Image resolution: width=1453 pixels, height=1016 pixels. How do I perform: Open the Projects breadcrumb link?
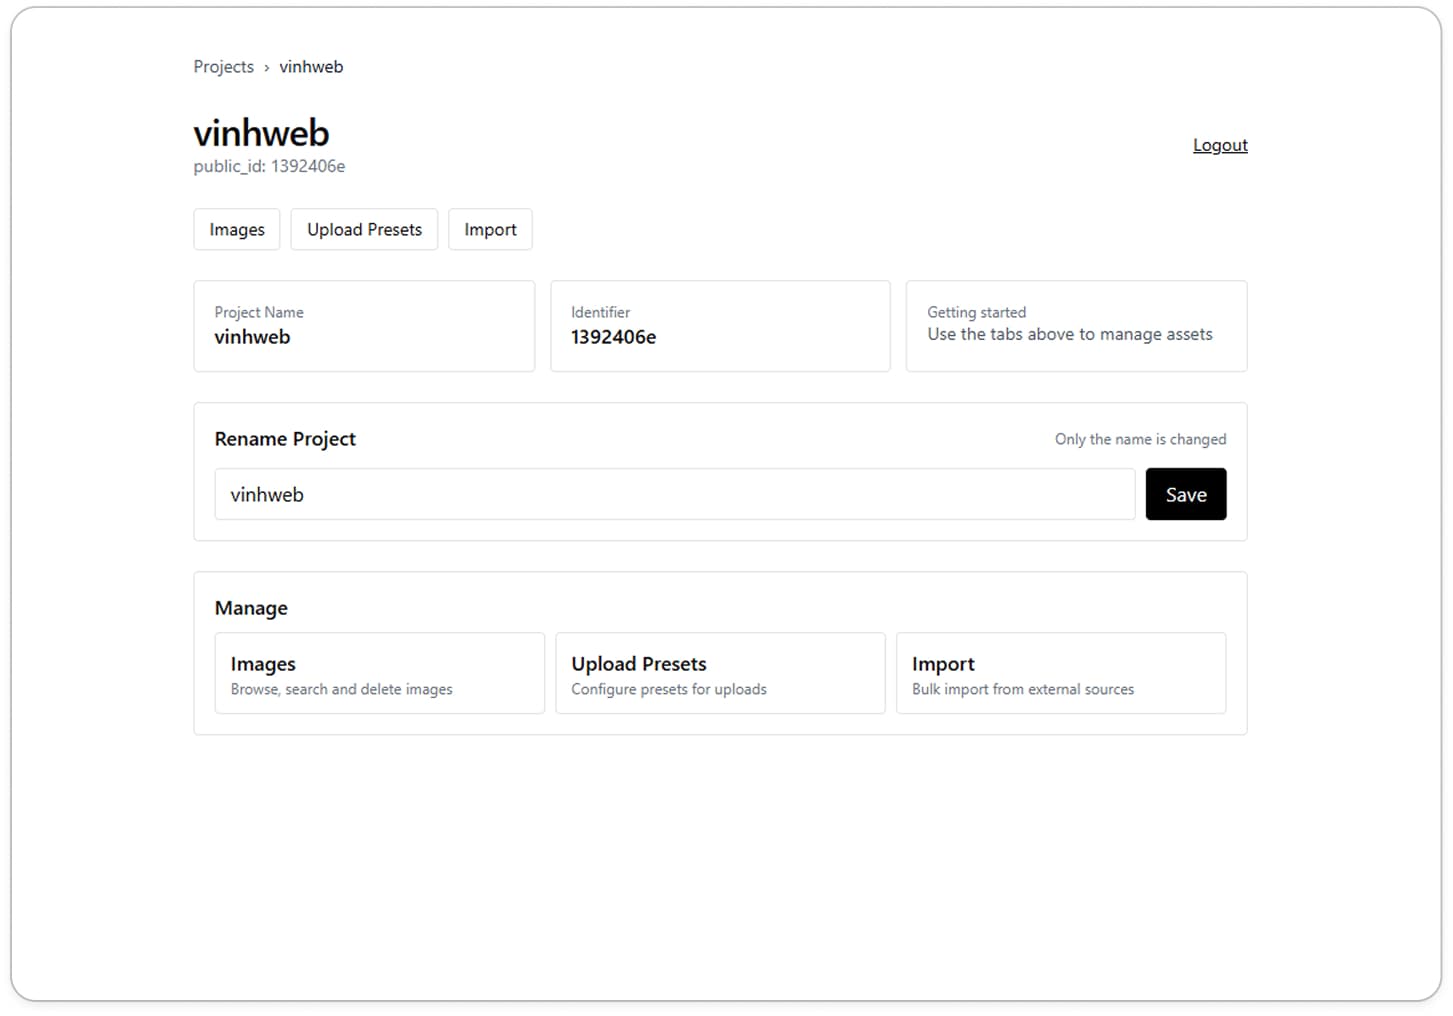point(223,66)
